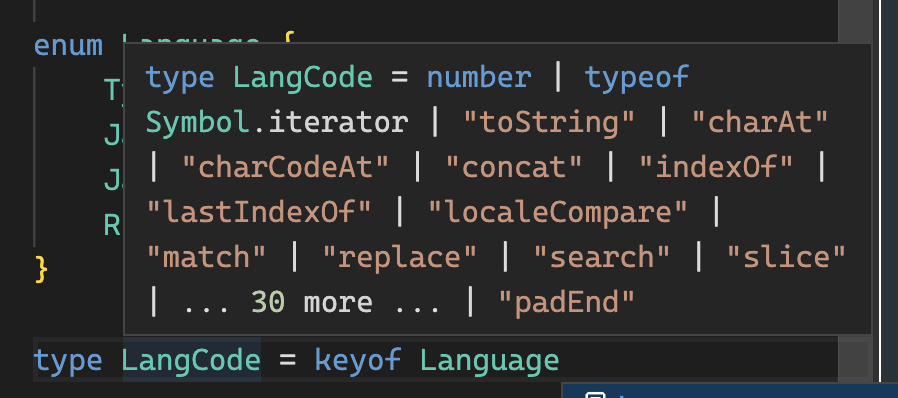Click "indexOf" literal in tooltip

[716, 168]
